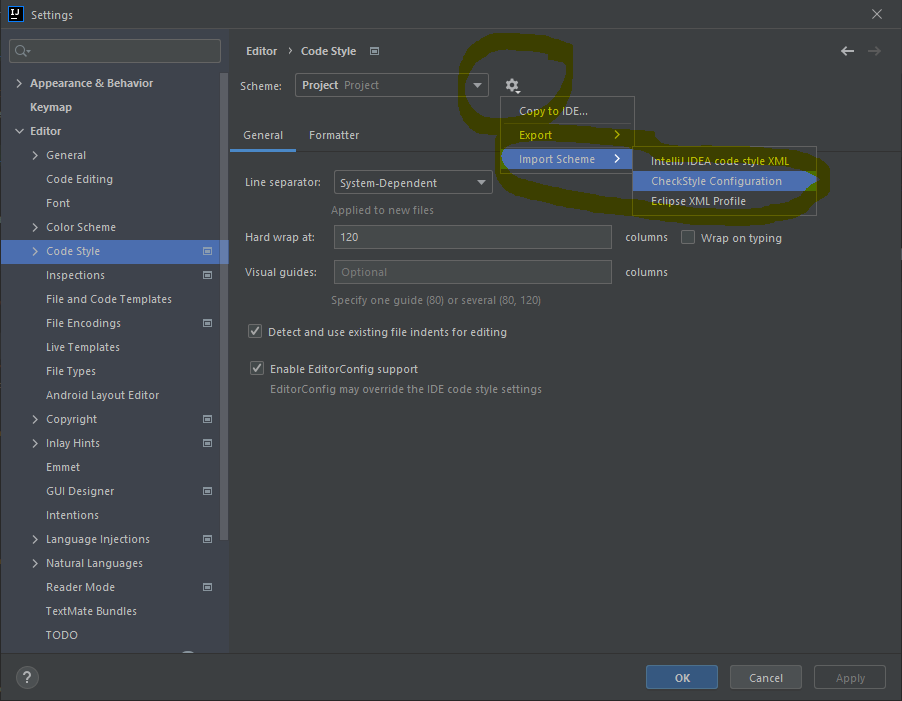Open the Line separator dropdown

[413, 182]
